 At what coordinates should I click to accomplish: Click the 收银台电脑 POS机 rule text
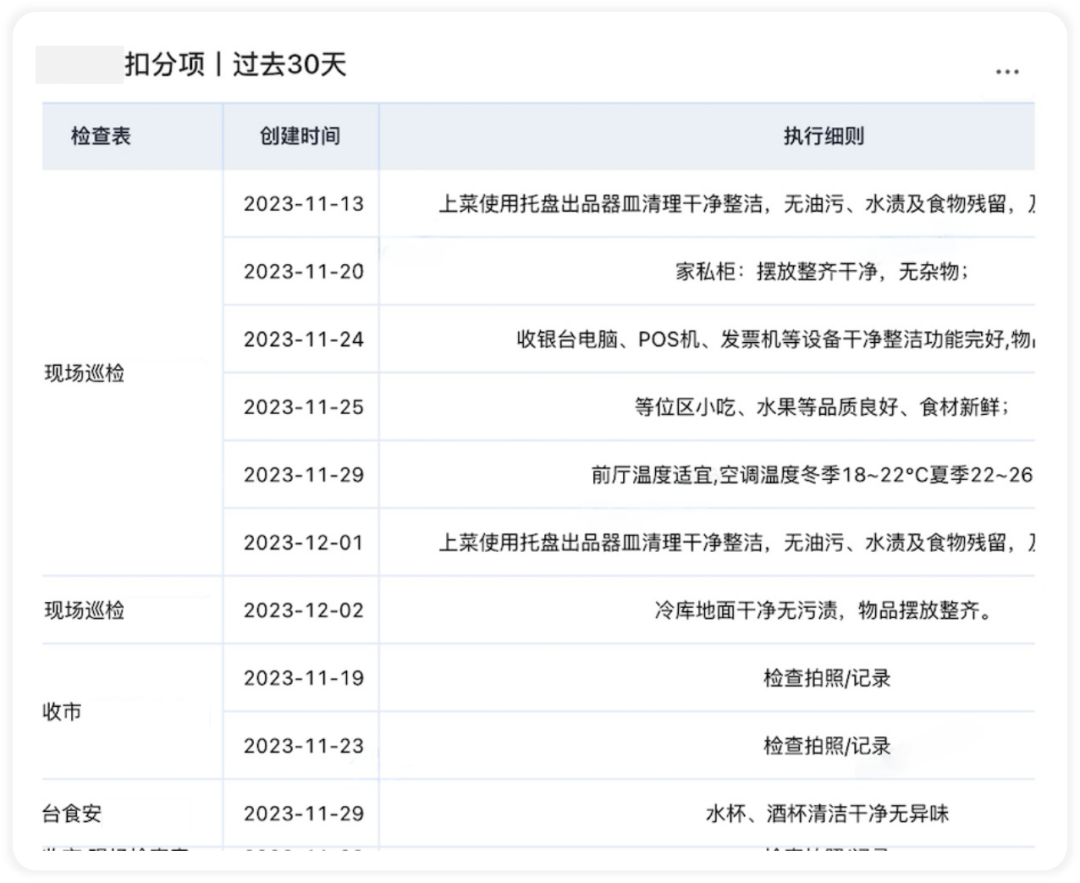point(776,340)
